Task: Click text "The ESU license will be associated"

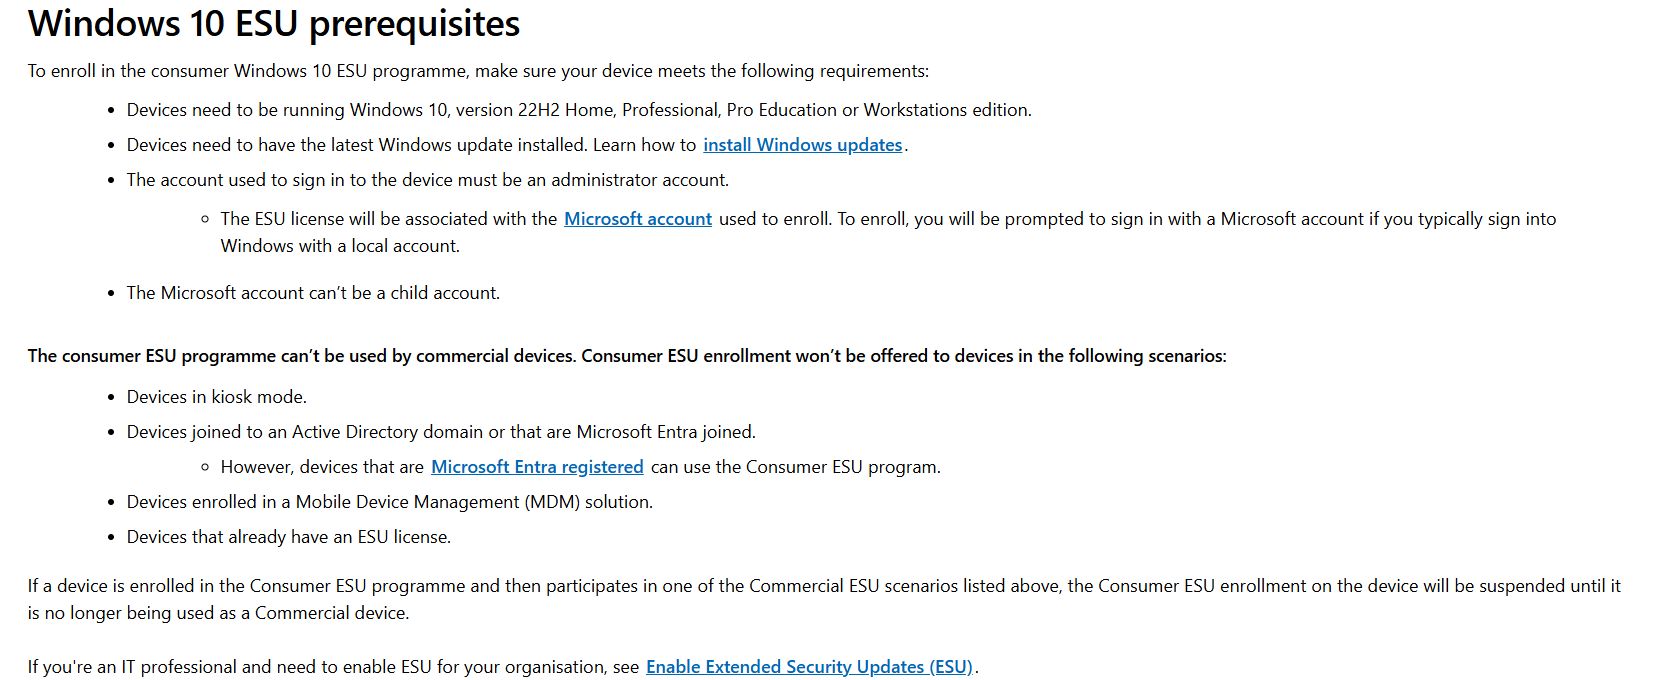Action: click(x=388, y=219)
